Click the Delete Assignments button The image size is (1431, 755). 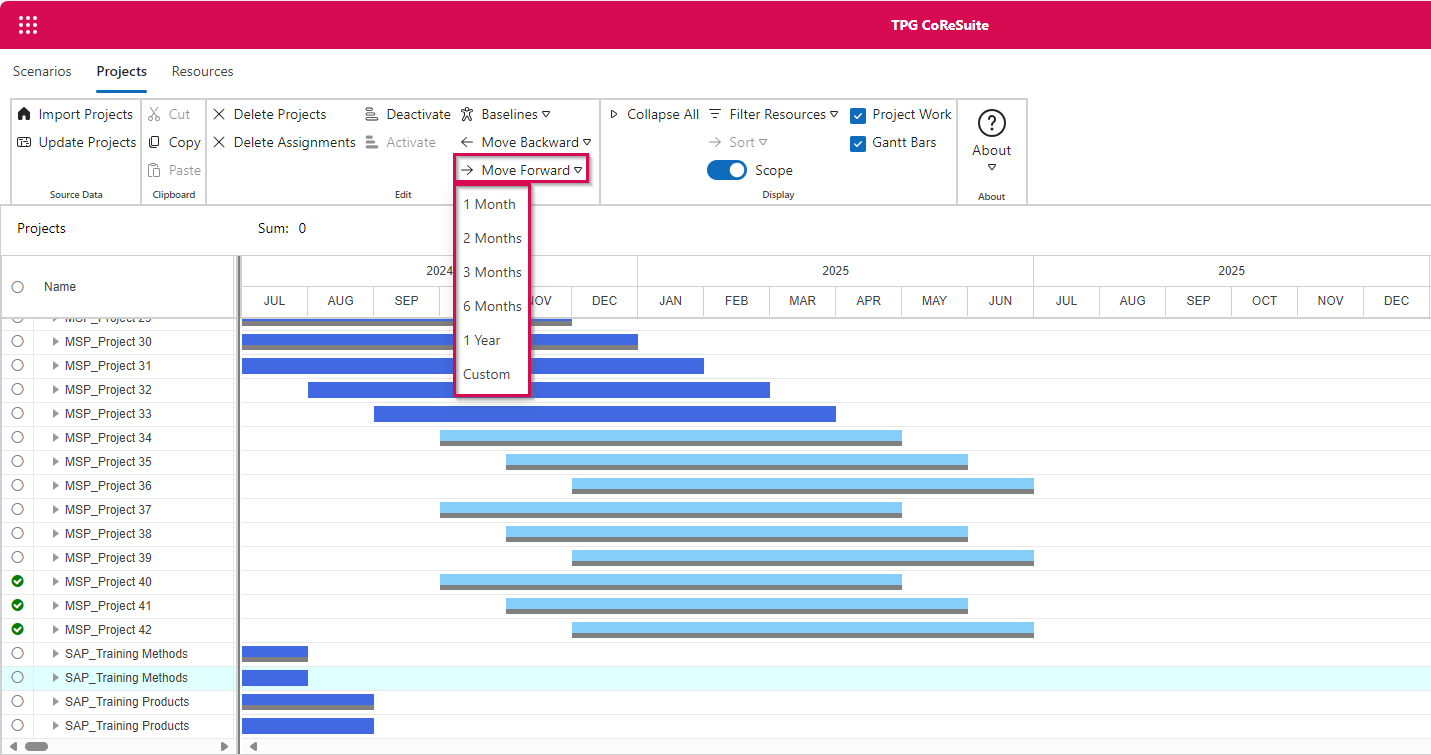(x=284, y=142)
